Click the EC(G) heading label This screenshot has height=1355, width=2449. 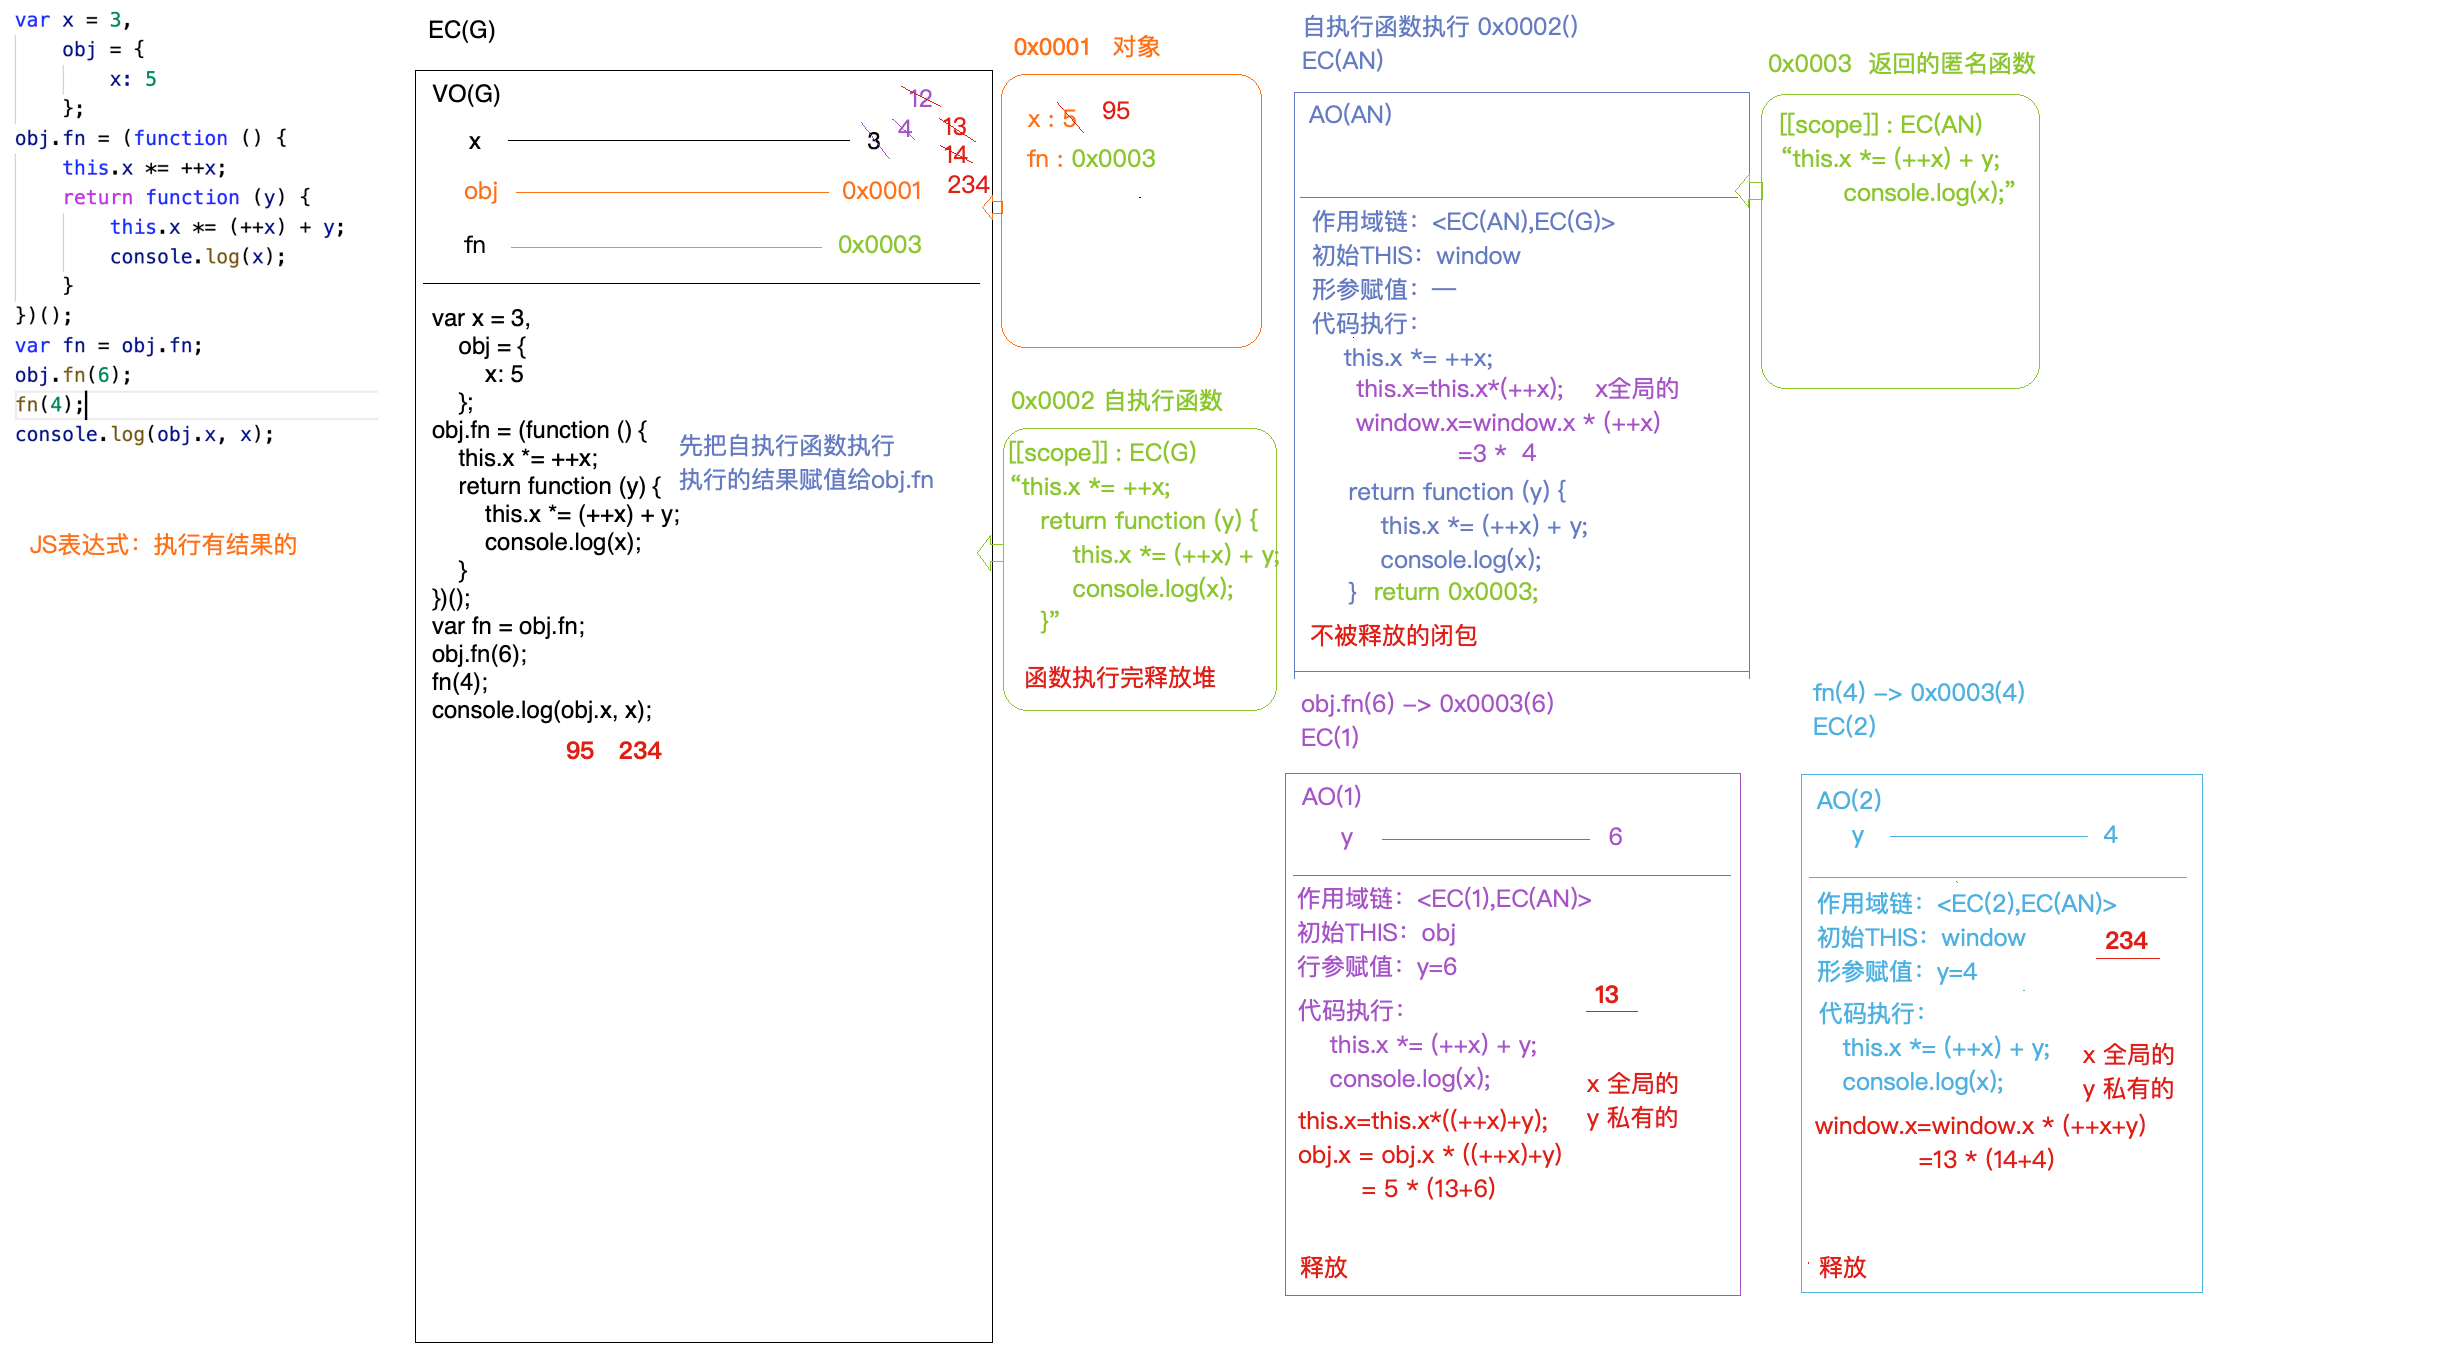pyautogui.click(x=461, y=30)
